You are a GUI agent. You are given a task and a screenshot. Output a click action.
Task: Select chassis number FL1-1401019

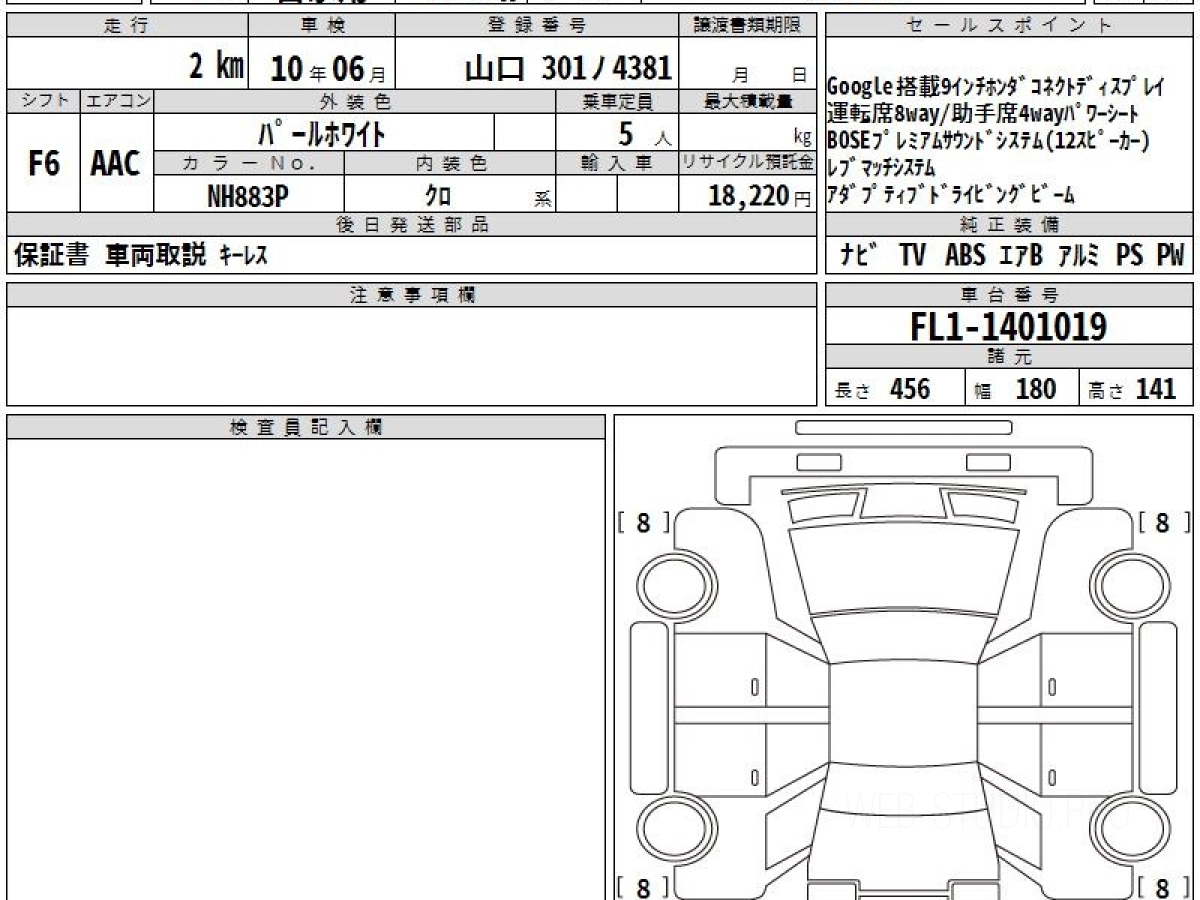pyautogui.click(x=1008, y=327)
